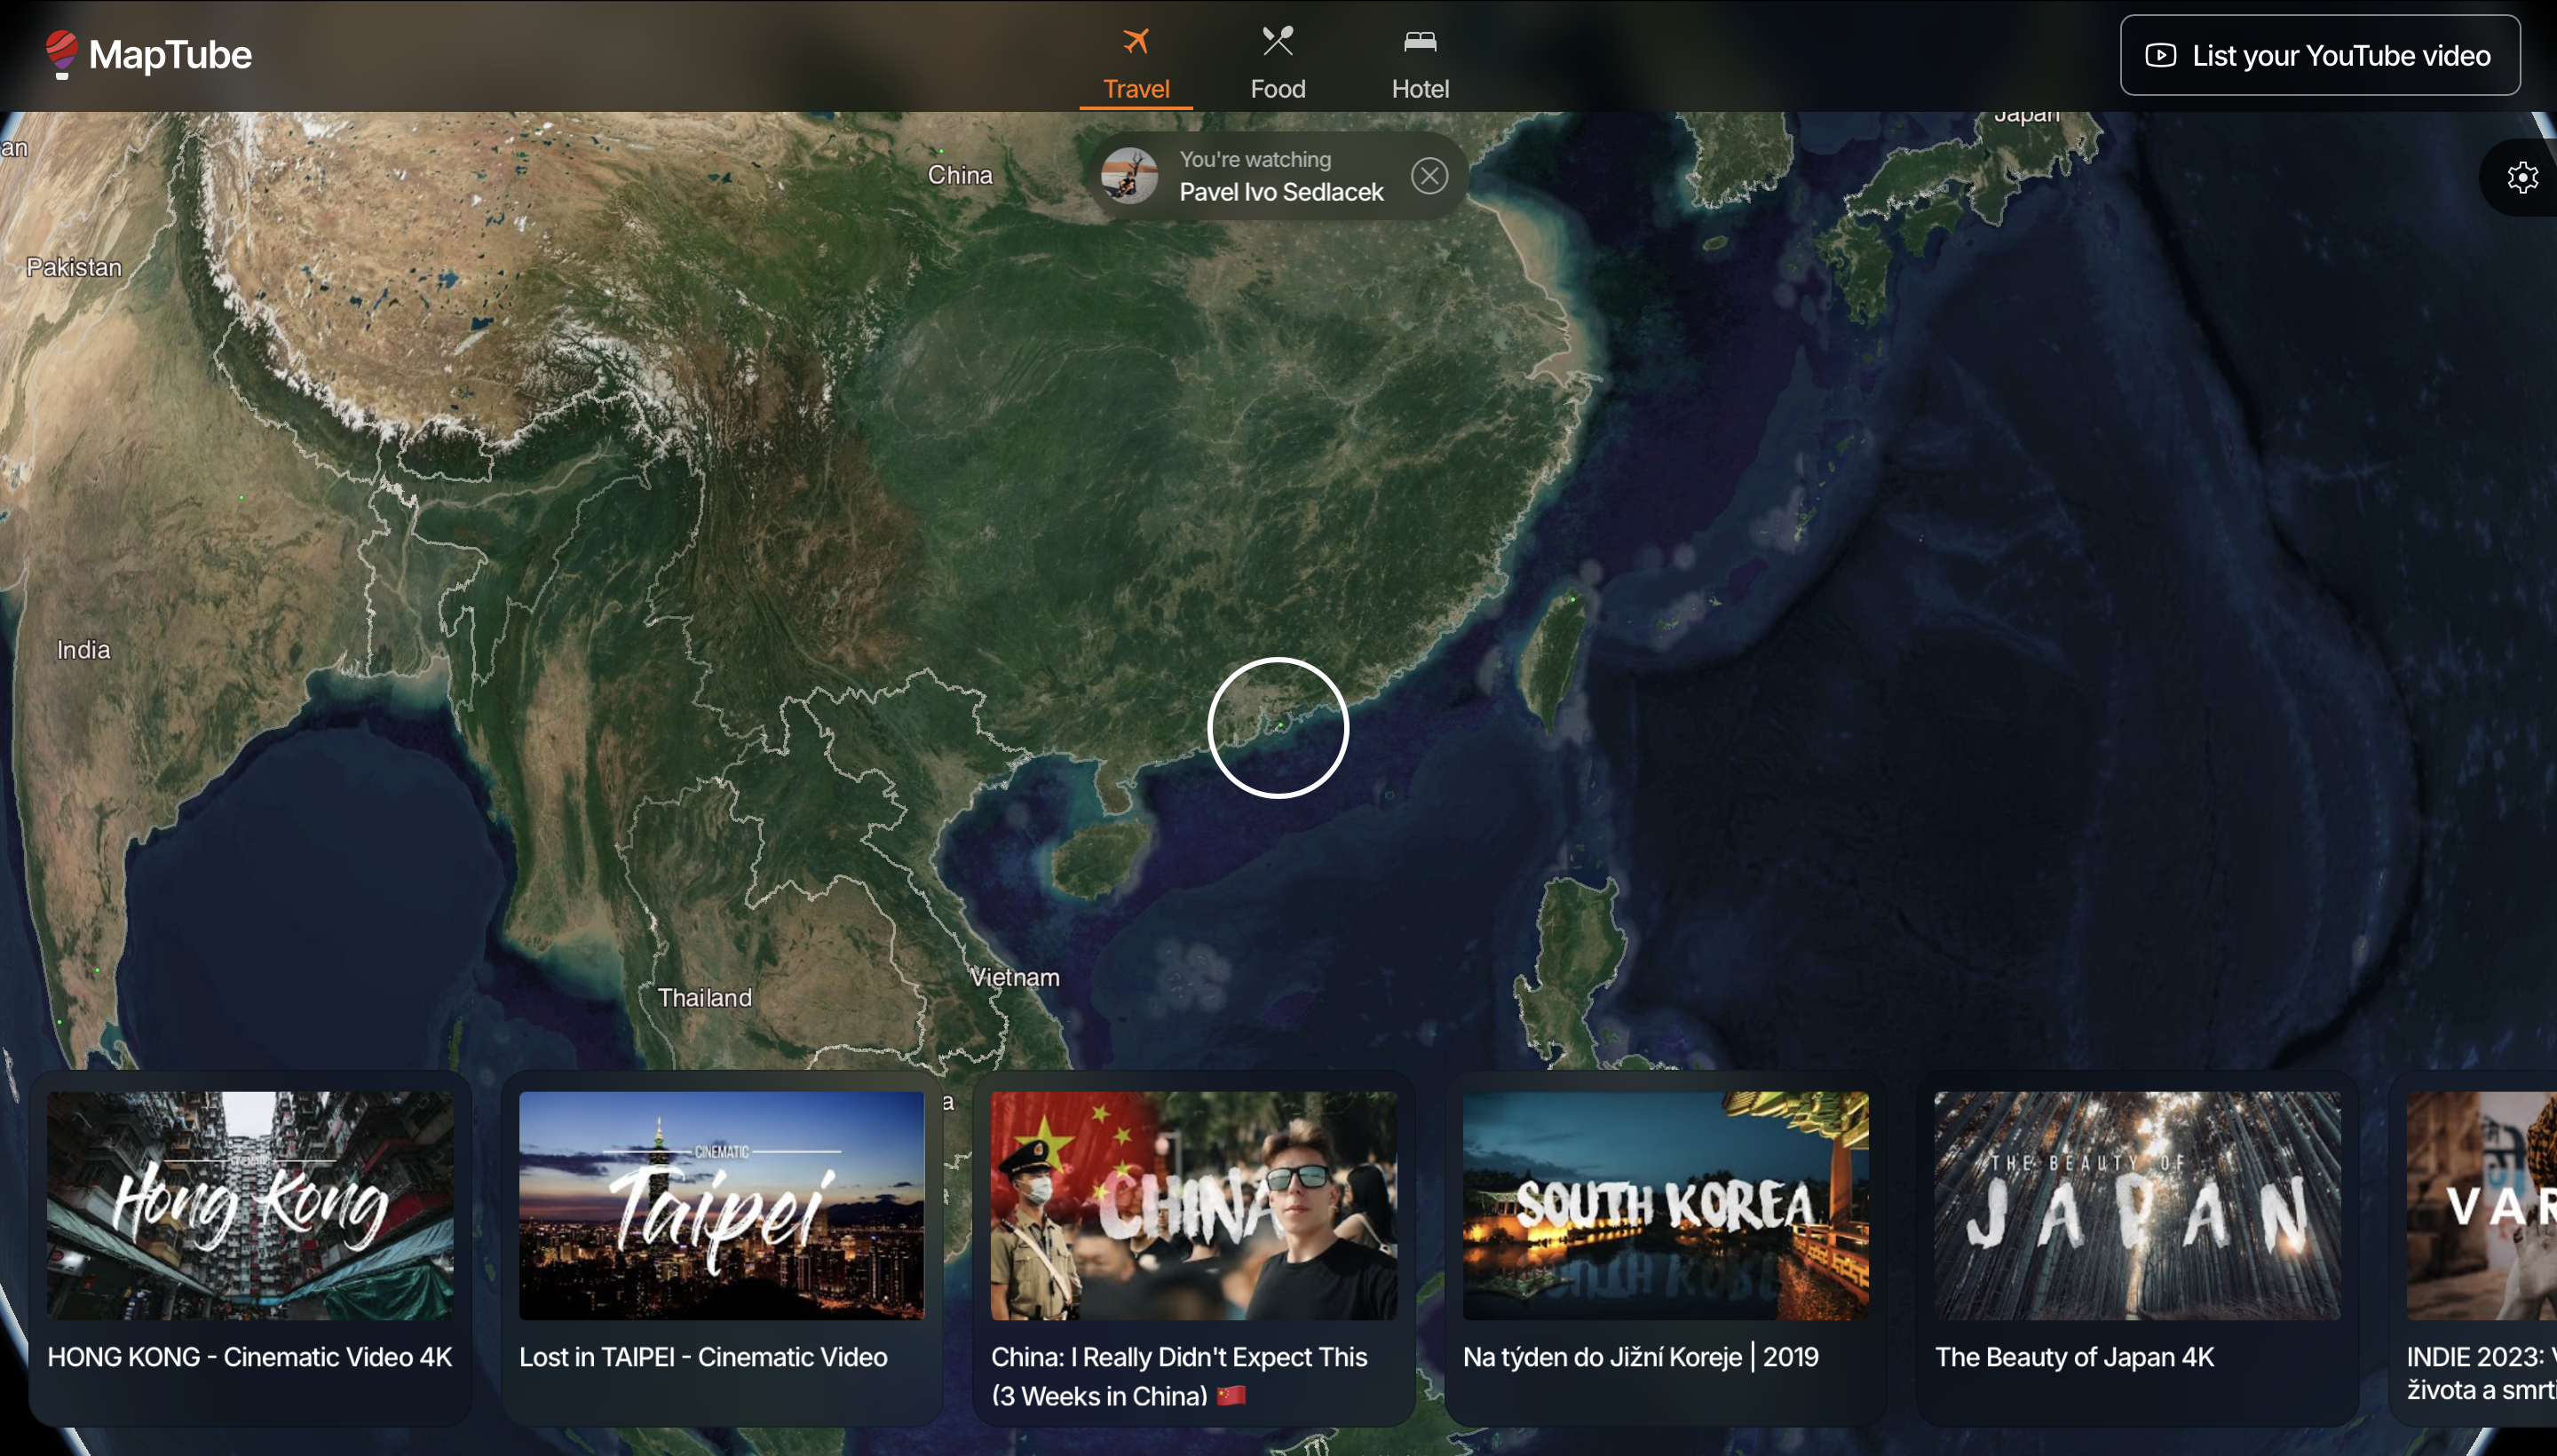Screen dimensions: 2557x1456
Task: Open the settings gear icon
Action: [x=2523, y=177]
